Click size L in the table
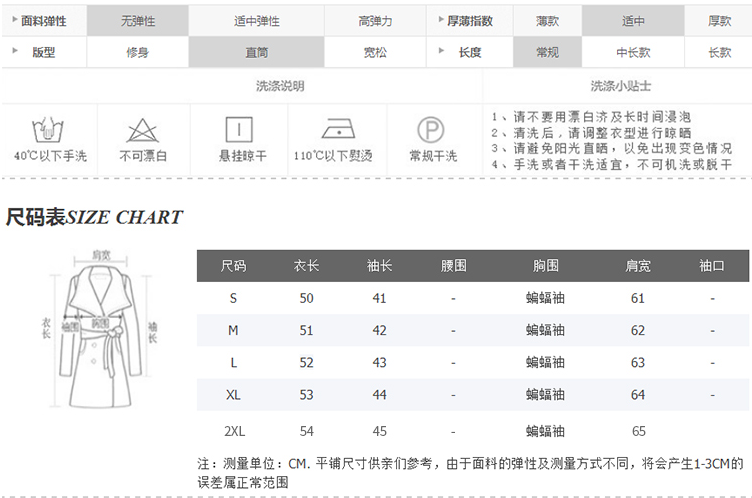This screenshot has height=498, width=752. tap(234, 363)
